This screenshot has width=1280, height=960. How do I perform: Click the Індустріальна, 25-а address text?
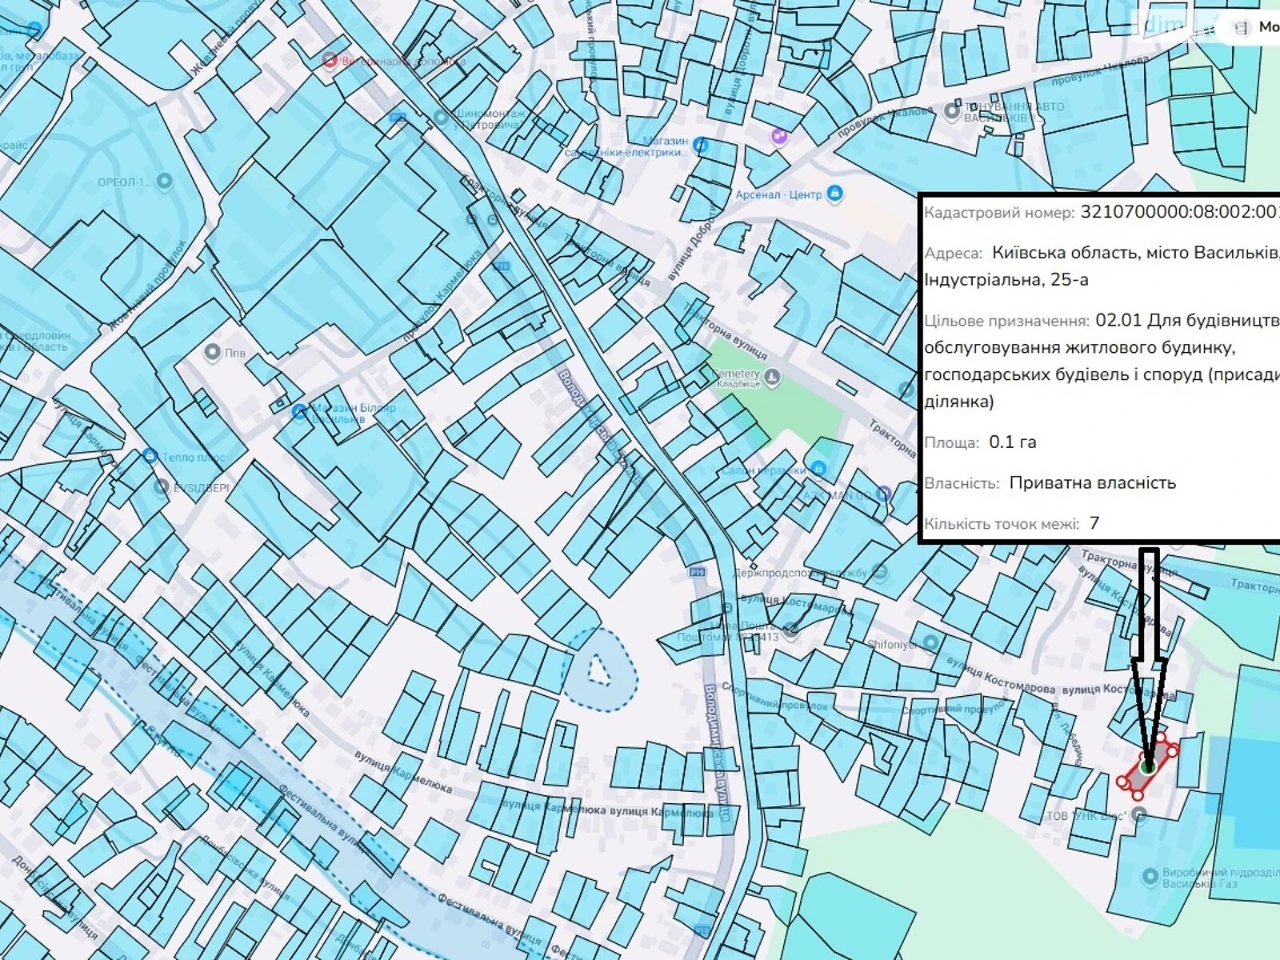coord(1007,280)
